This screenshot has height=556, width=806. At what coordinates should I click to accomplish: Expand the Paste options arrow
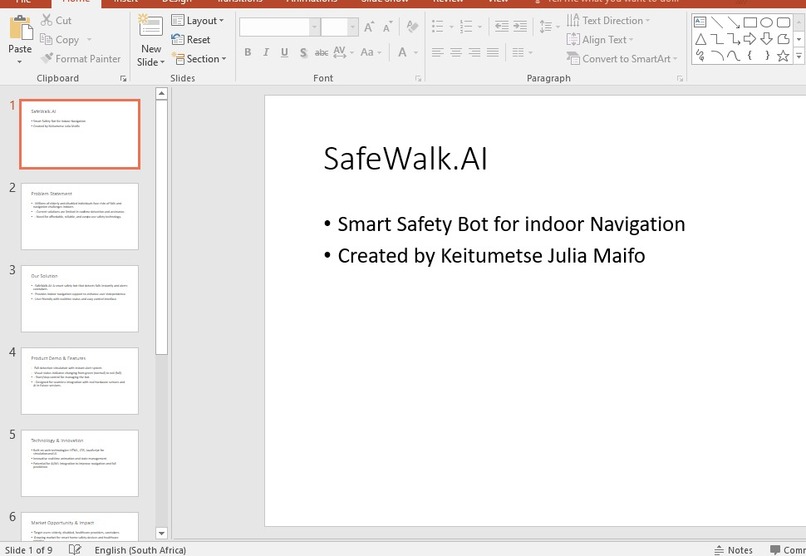click(x=20, y=62)
